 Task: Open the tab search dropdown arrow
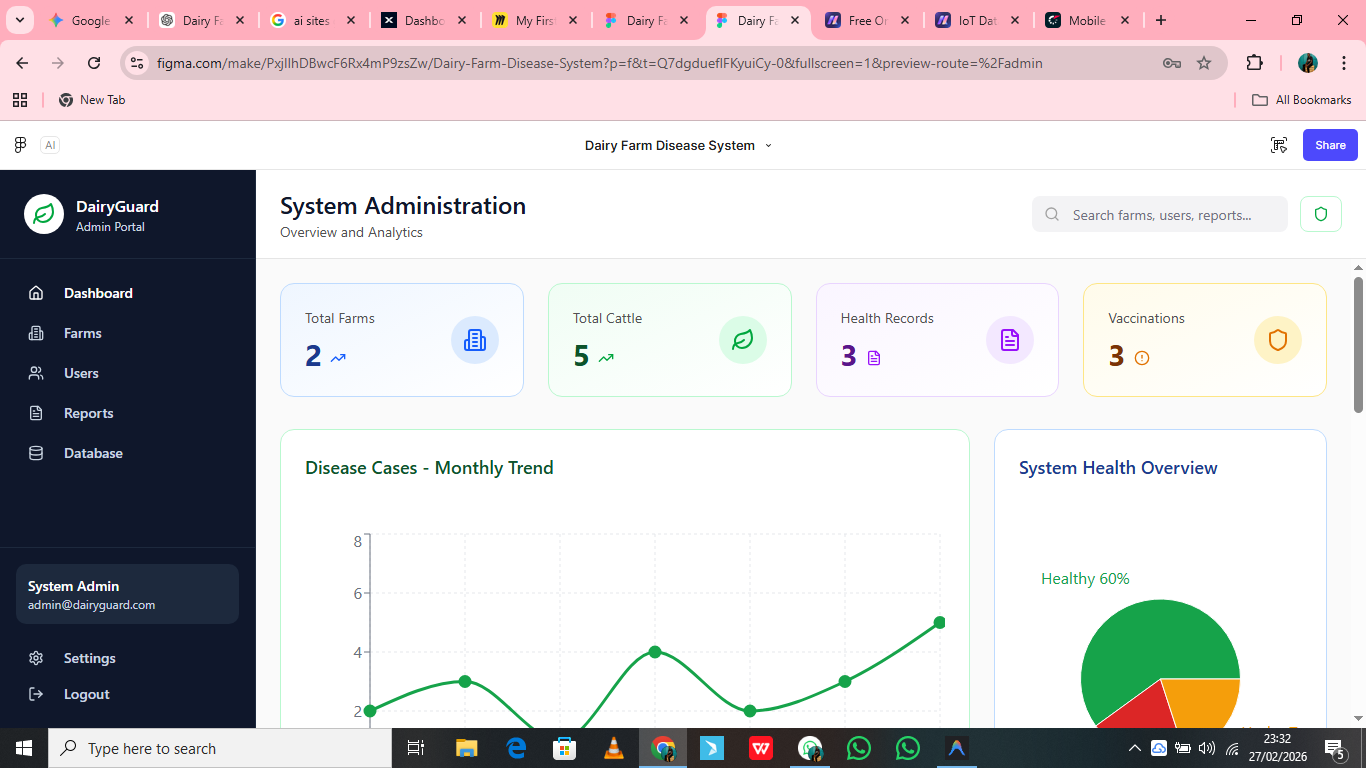[x=19, y=20]
